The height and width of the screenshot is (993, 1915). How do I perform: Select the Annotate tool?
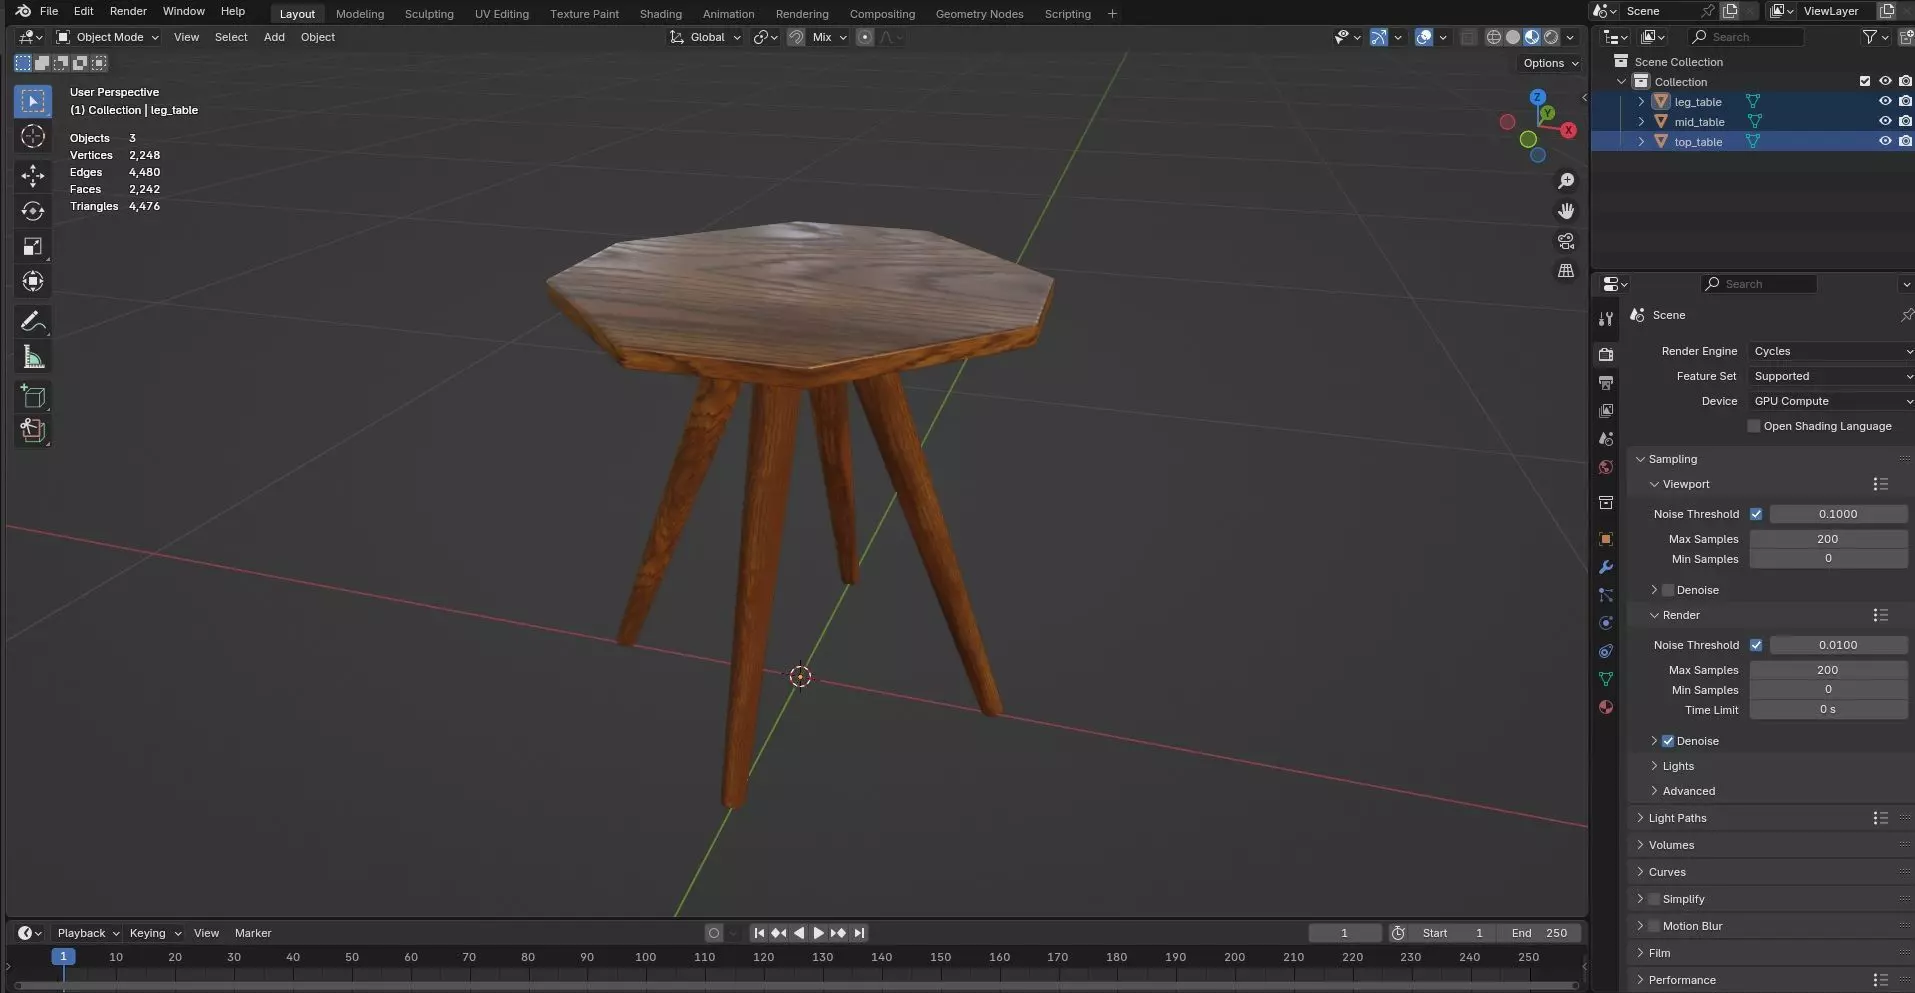click(33, 322)
